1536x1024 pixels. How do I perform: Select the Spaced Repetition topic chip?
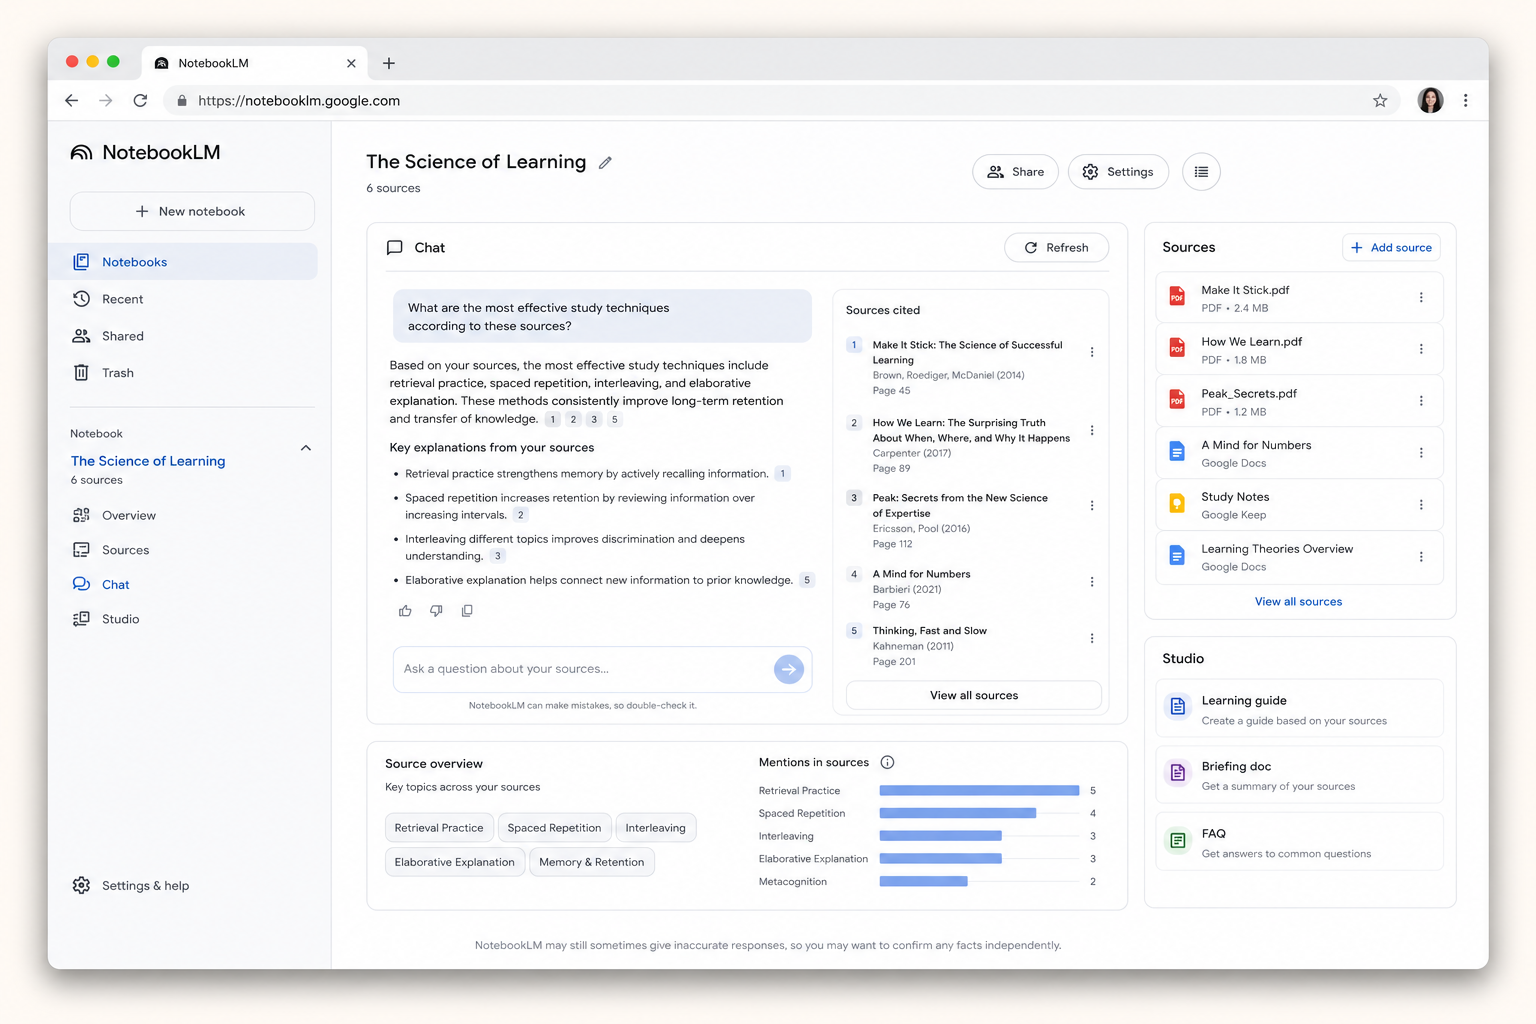[554, 828]
